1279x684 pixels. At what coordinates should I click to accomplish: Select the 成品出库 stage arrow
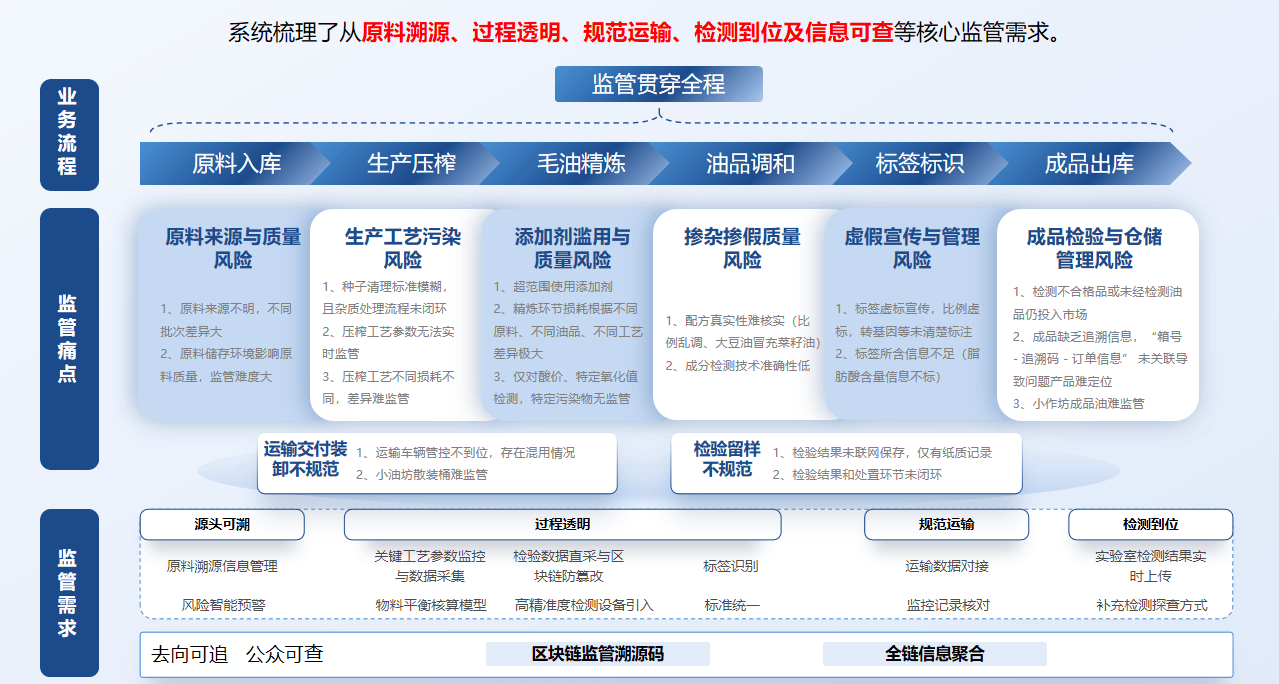pyautogui.click(x=1089, y=164)
